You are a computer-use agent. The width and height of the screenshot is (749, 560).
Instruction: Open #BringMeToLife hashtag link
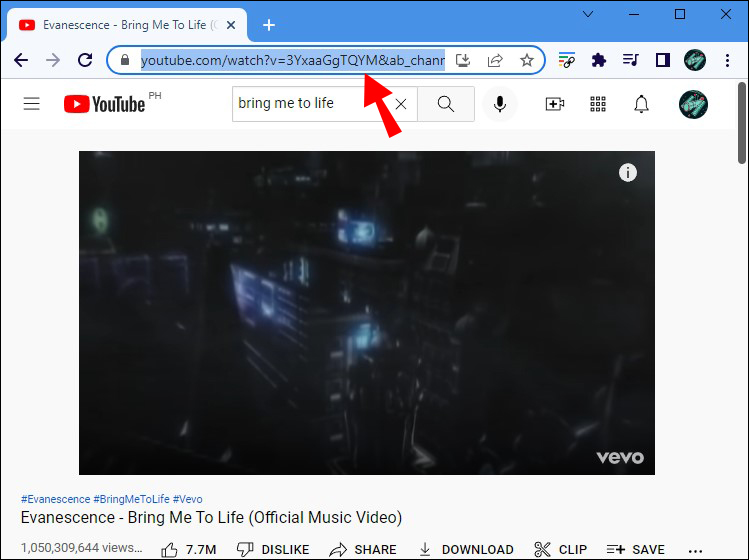pyautogui.click(x=131, y=499)
